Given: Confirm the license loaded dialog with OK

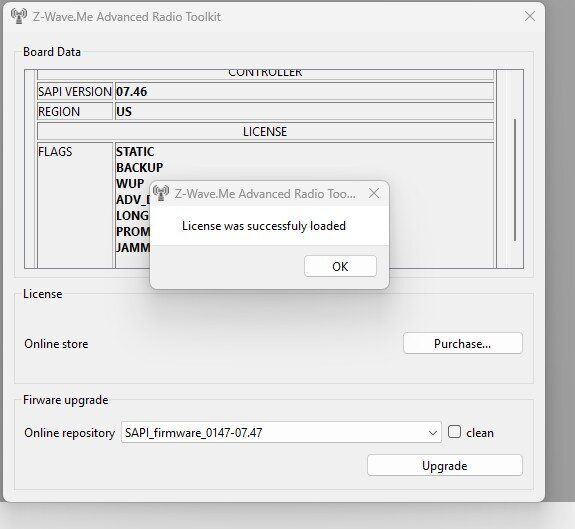Looking at the screenshot, I should 340,266.
